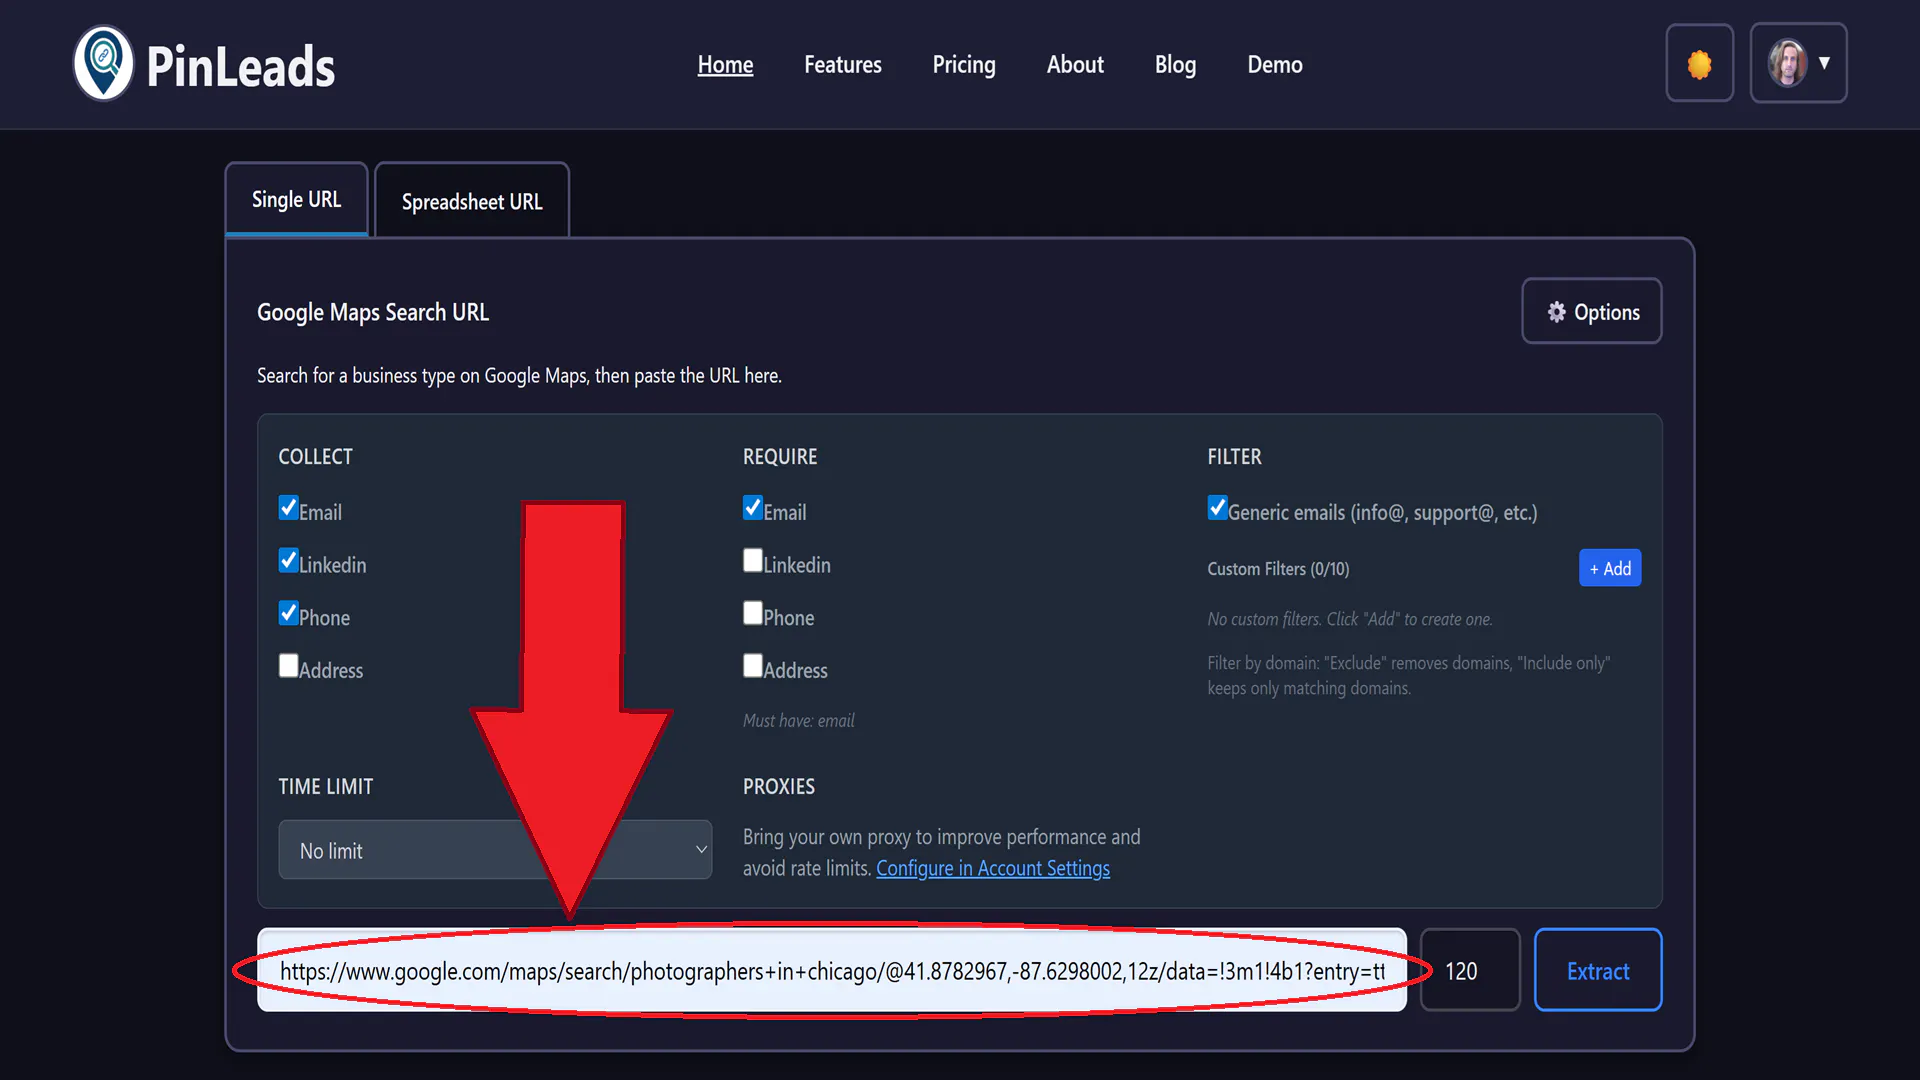The image size is (1920, 1080).
Task: Click the "Custom Filters (0/10)" label
Action: [x=1278, y=569]
